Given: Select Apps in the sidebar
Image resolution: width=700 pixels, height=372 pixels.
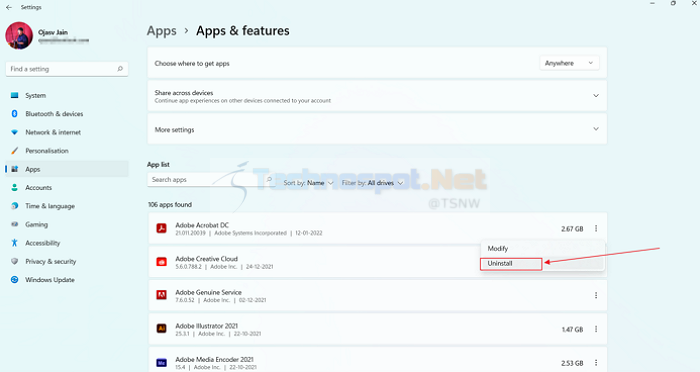Looking at the screenshot, I should tap(67, 169).
